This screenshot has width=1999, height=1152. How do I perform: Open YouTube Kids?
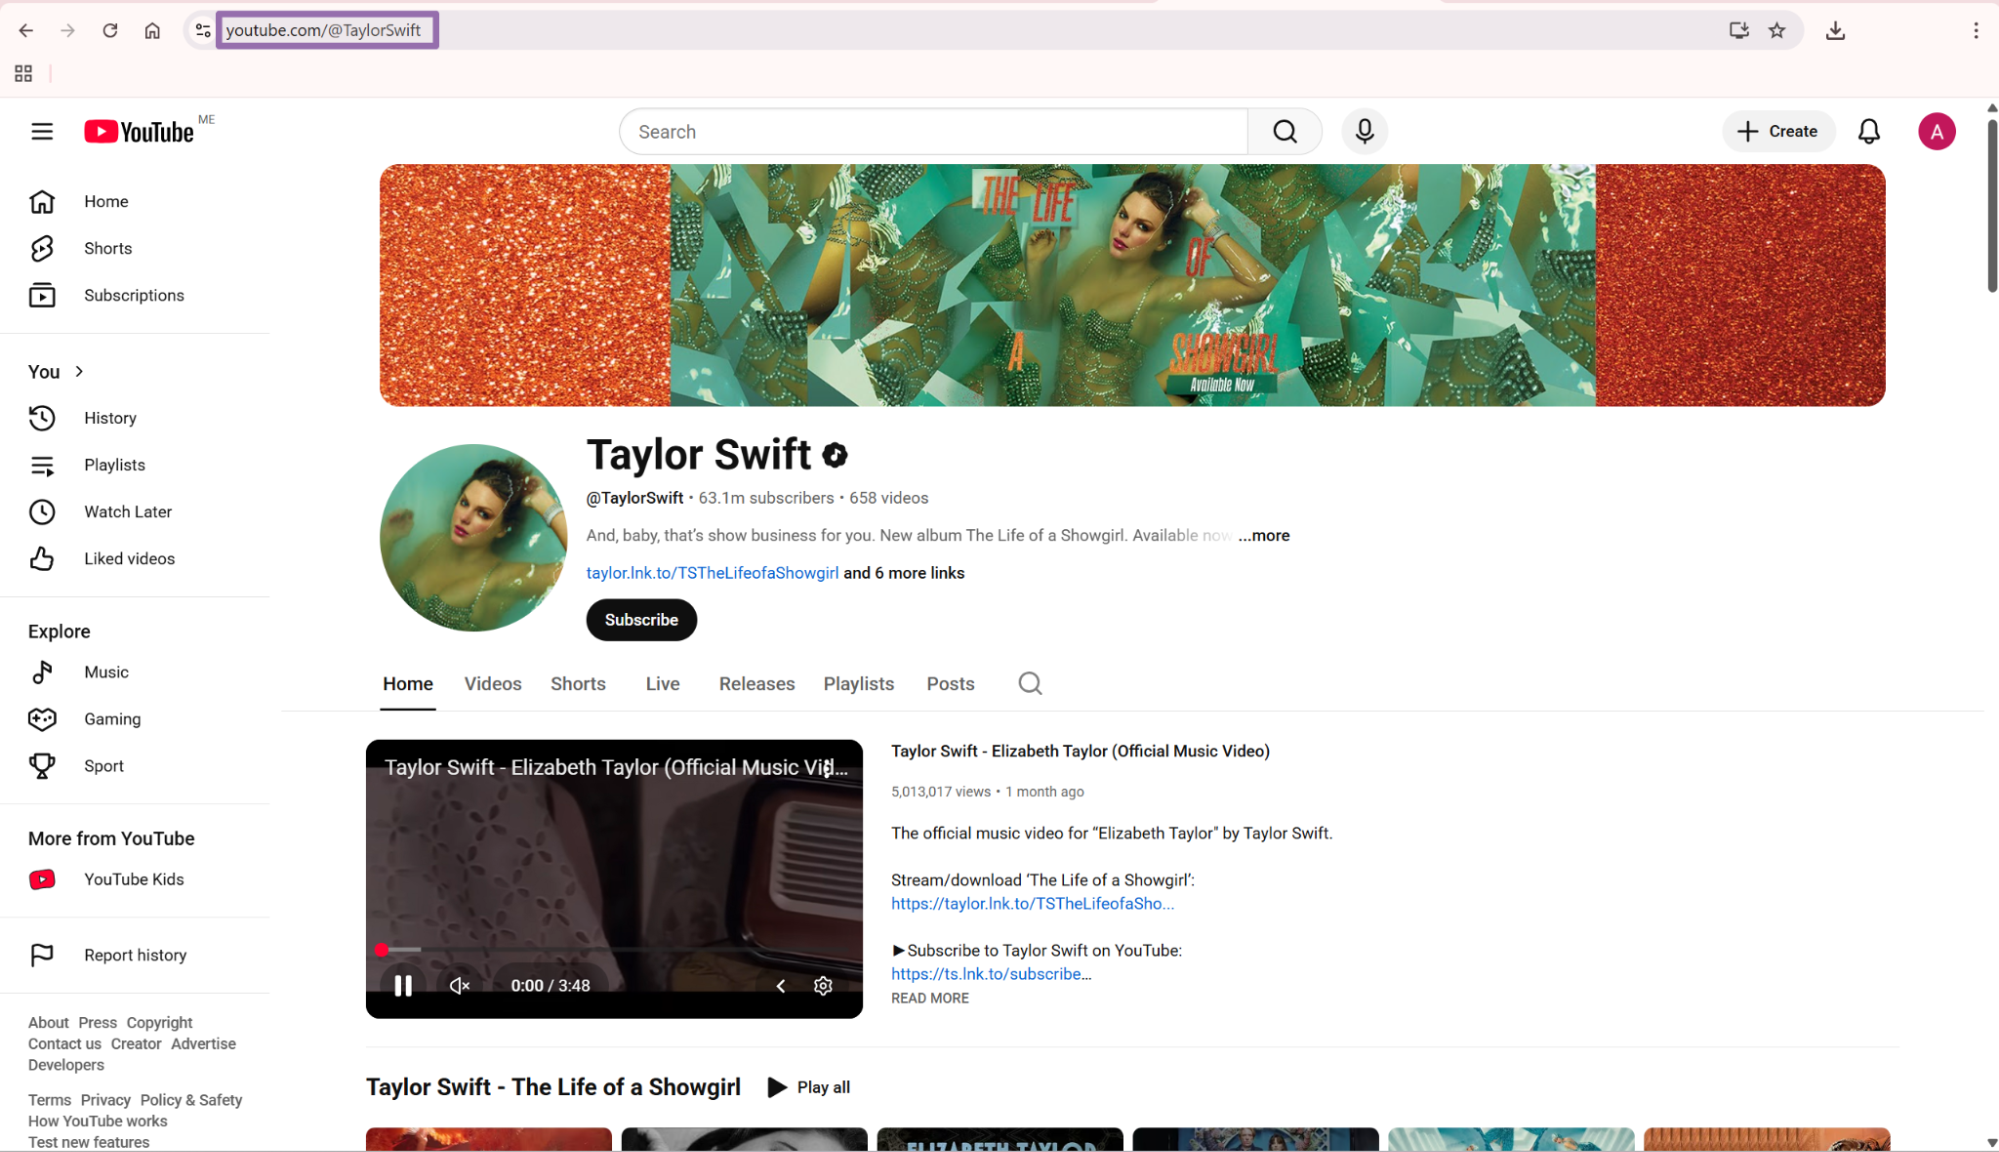(135, 880)
